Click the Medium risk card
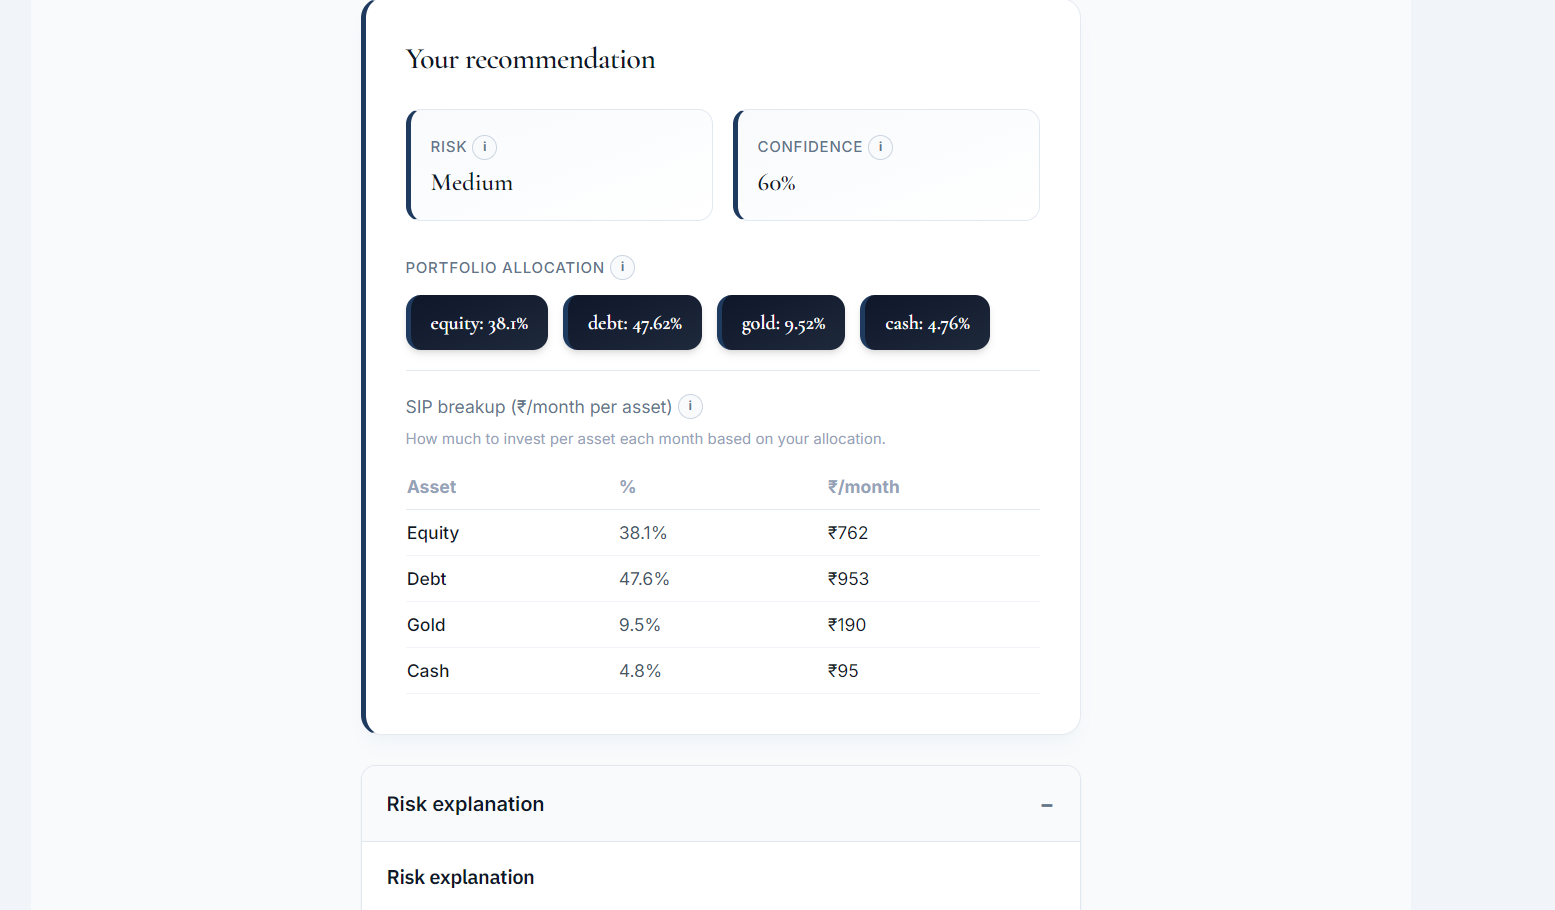The width and height of the screenshot is (1555, 910). point(559,165)
